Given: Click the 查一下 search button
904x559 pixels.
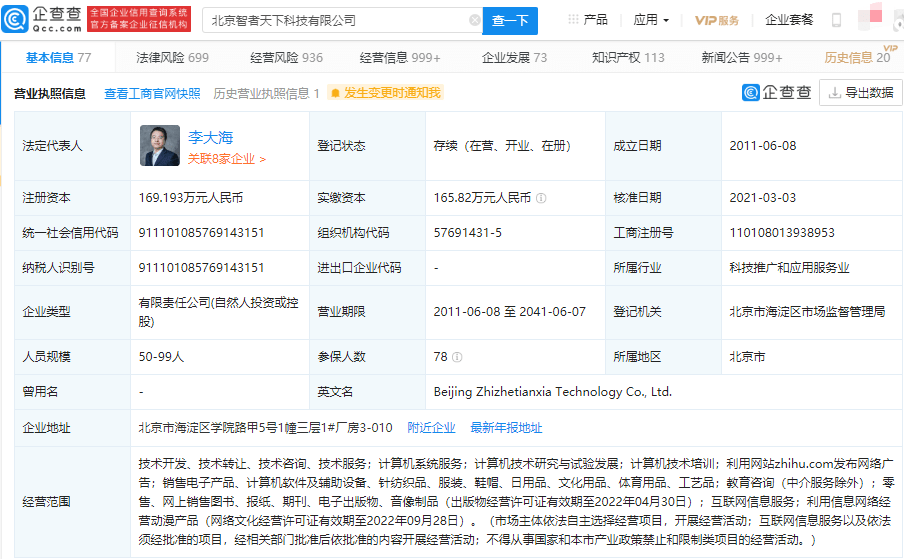Looking at the screenshot, I should [511, 20].
